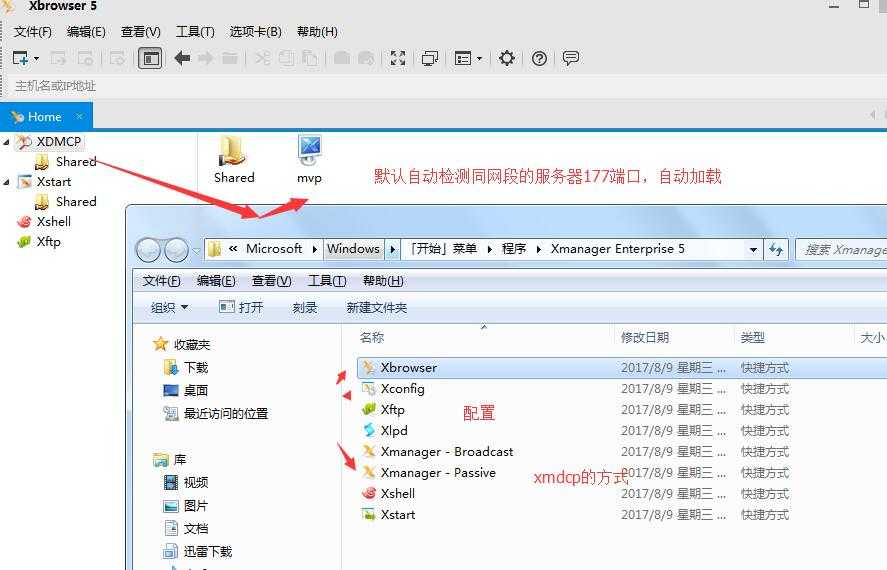Select Xshell in the tree
The width and height of the screenshot is (887, 570).
[54, 222]
